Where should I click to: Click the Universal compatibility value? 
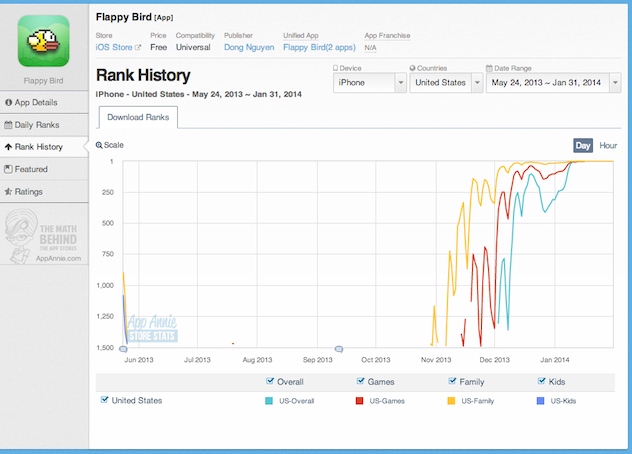tap(193, 47)
